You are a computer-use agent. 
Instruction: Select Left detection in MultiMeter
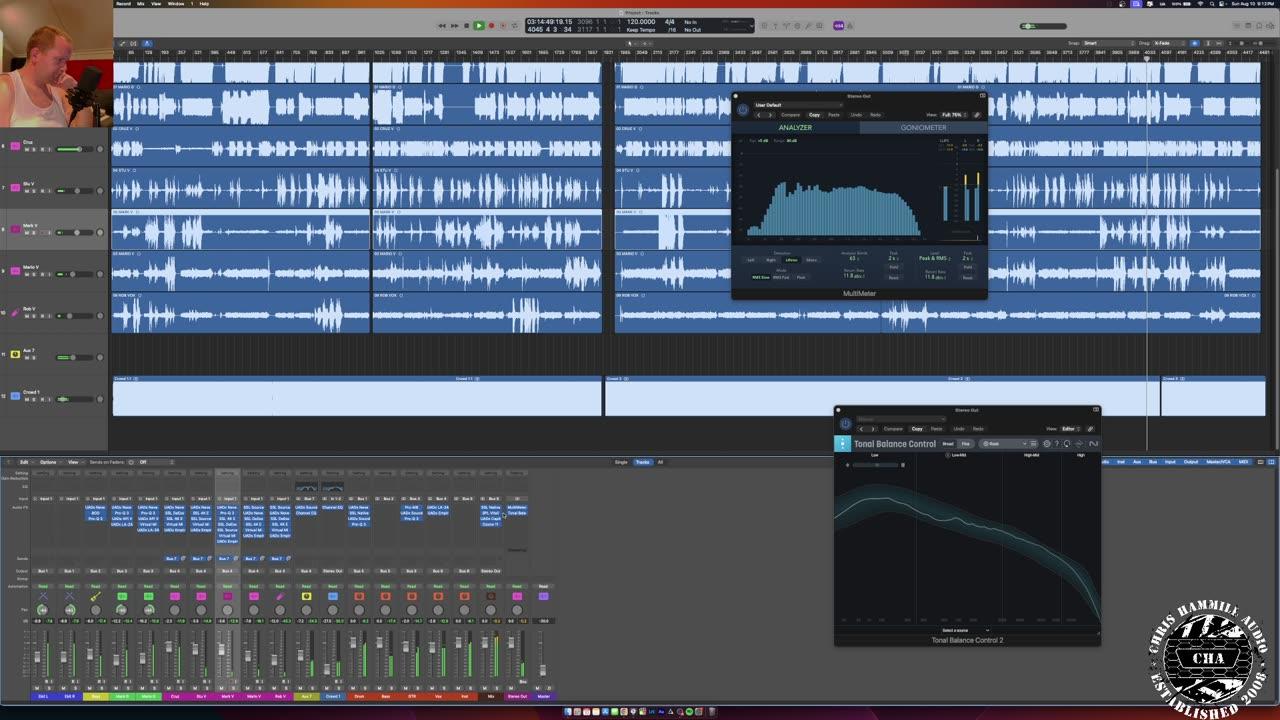751,260
